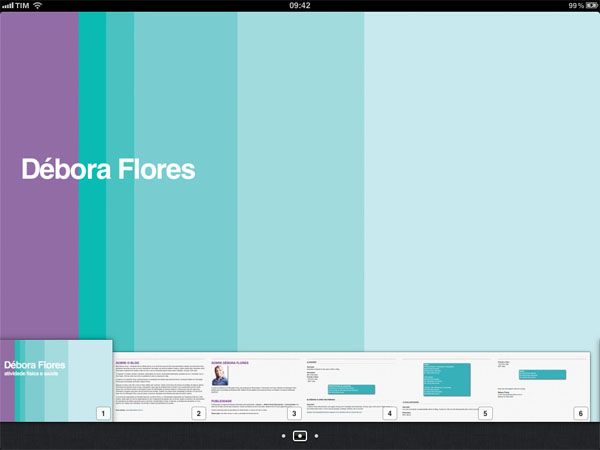Viewport: 600px width, 450px height.
Task: Tap the right dot in the bottom bar
Action: pos(316,436)
